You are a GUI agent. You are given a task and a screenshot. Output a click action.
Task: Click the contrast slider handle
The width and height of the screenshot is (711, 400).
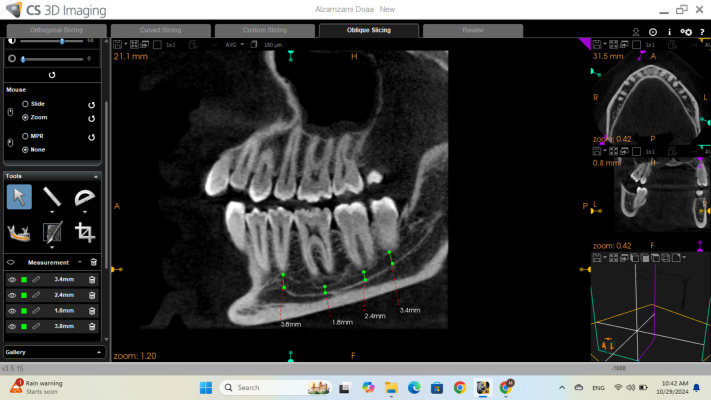tap(62, 41)
